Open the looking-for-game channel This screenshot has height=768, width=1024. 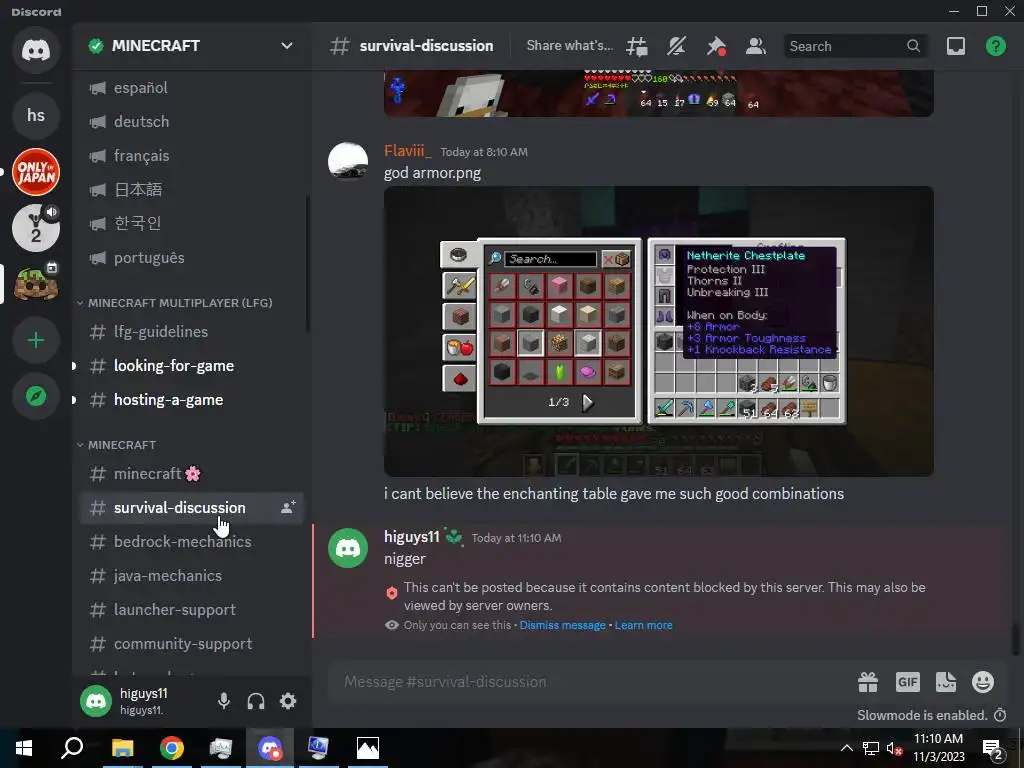[x=191, y=366]
